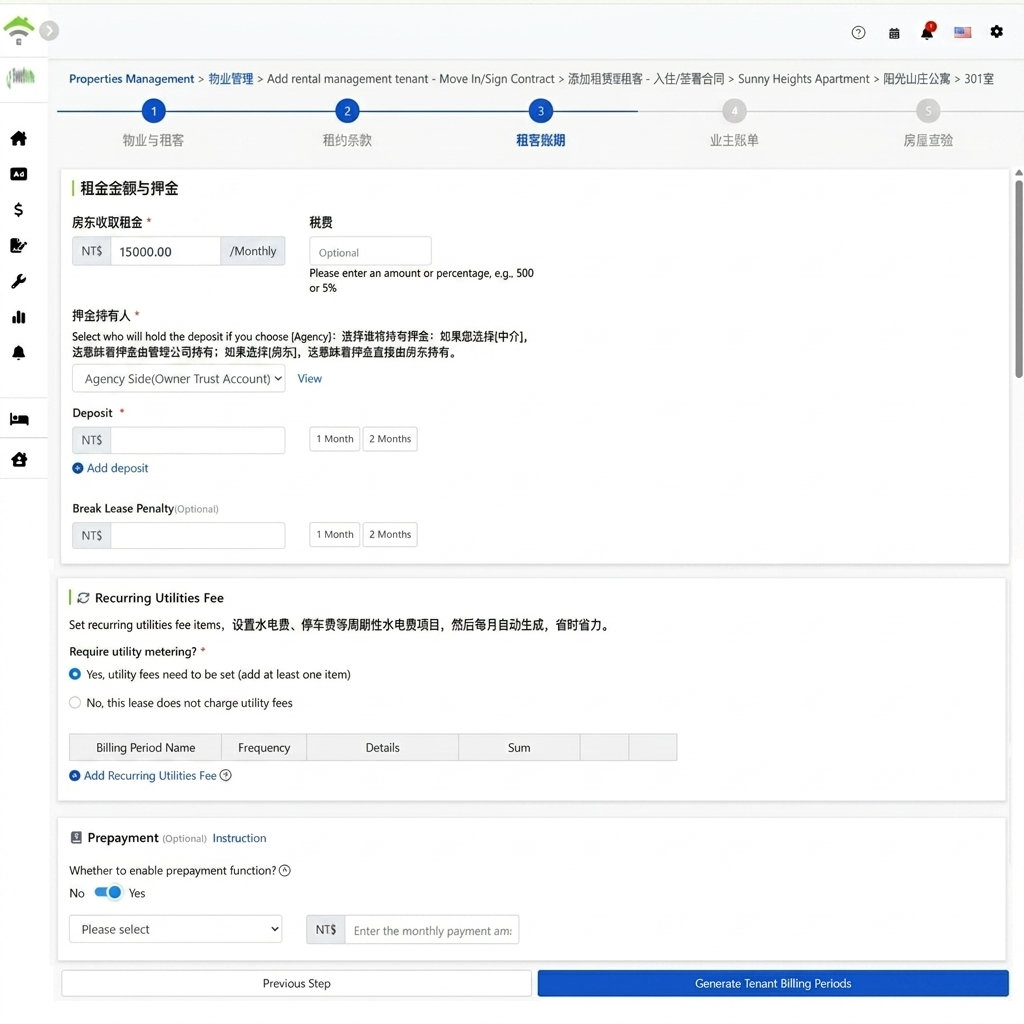The image size is (1024, 1024).
Task: Go to the home sidebar icon
Action: coord(19,138)
